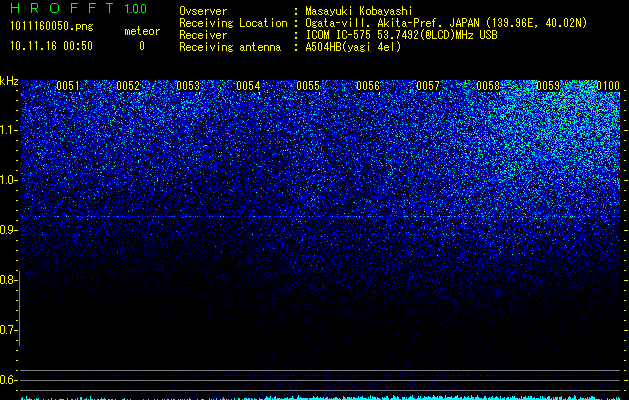Click the cyan signal level trace at bottom

[x=321, y=398]
